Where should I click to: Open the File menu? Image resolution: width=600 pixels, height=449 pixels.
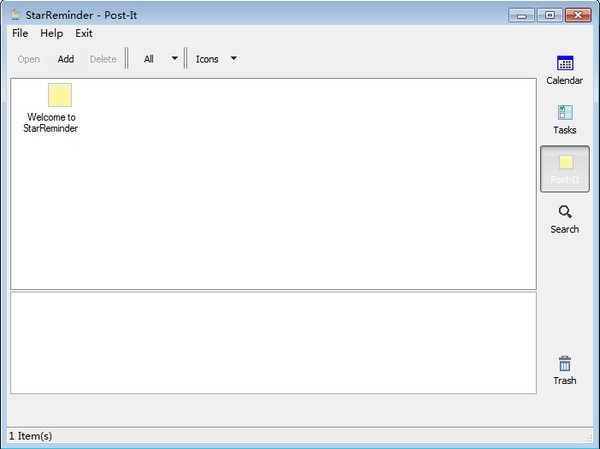(x=20, y=33)
